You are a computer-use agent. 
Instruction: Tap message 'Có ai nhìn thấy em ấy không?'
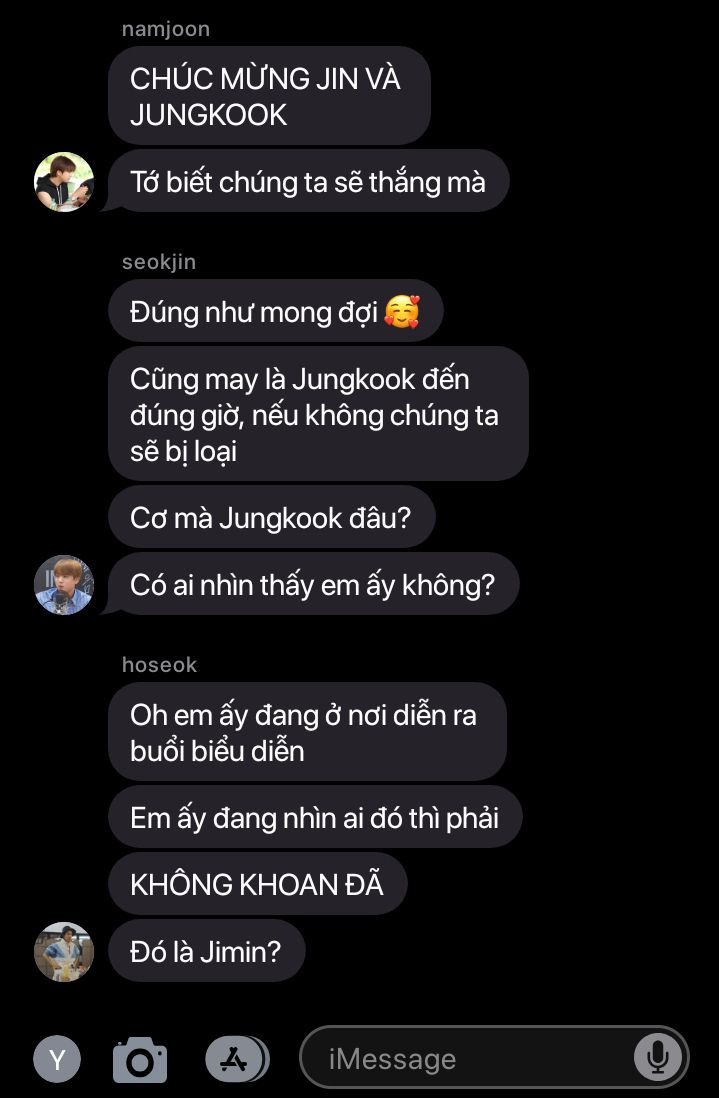click(313, 585)
